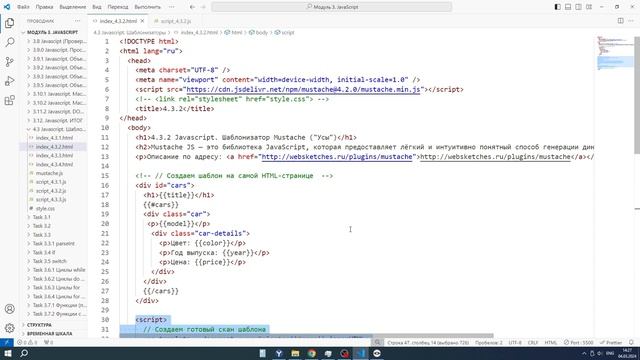Toggle primary sidebar layout icon

point(558,7)
